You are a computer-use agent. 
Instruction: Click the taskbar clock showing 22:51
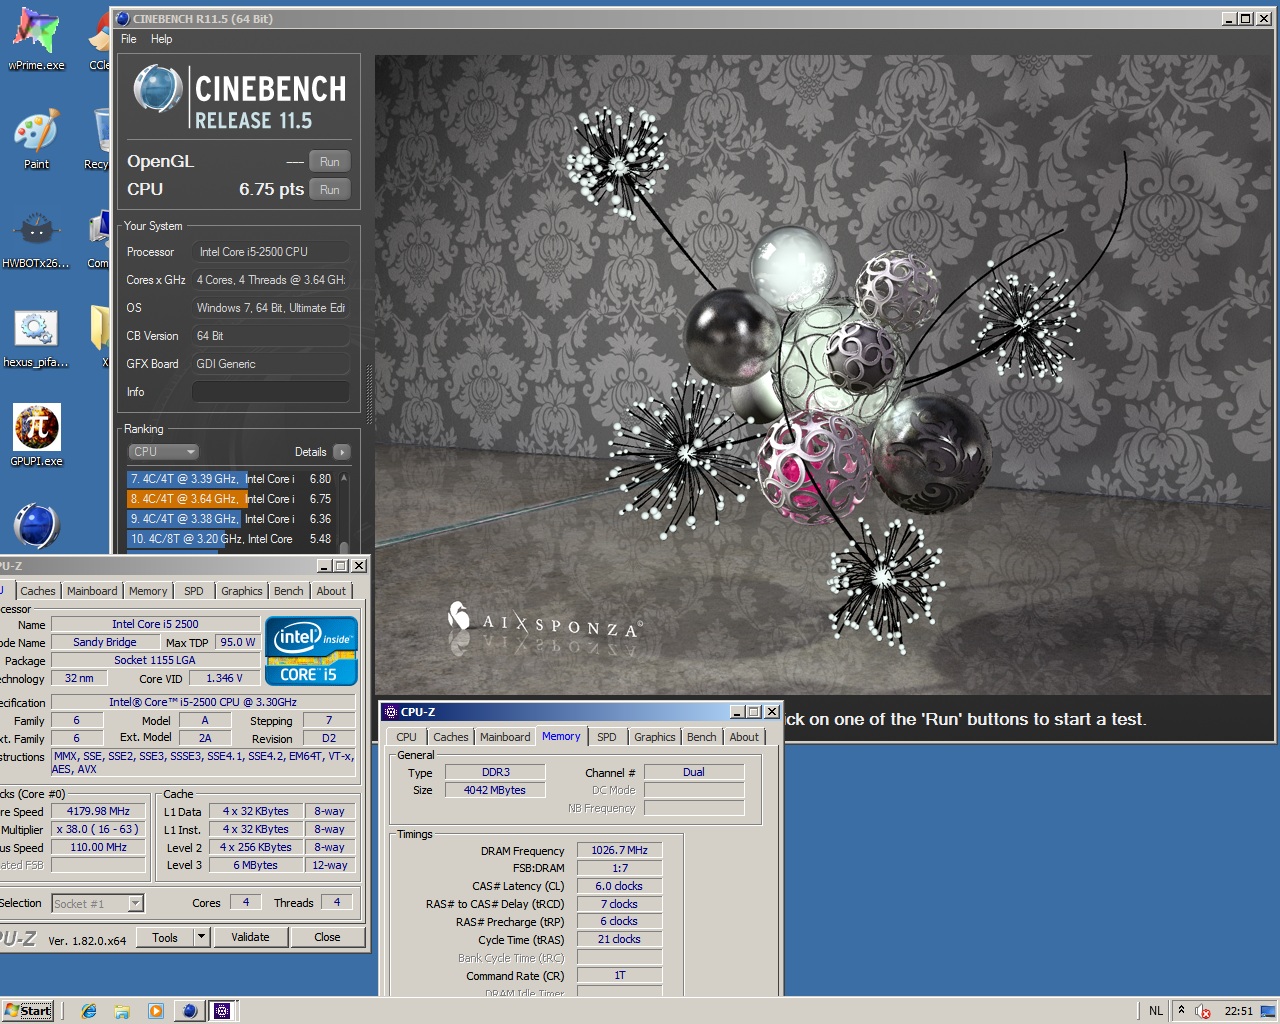click(1238, 1011)
